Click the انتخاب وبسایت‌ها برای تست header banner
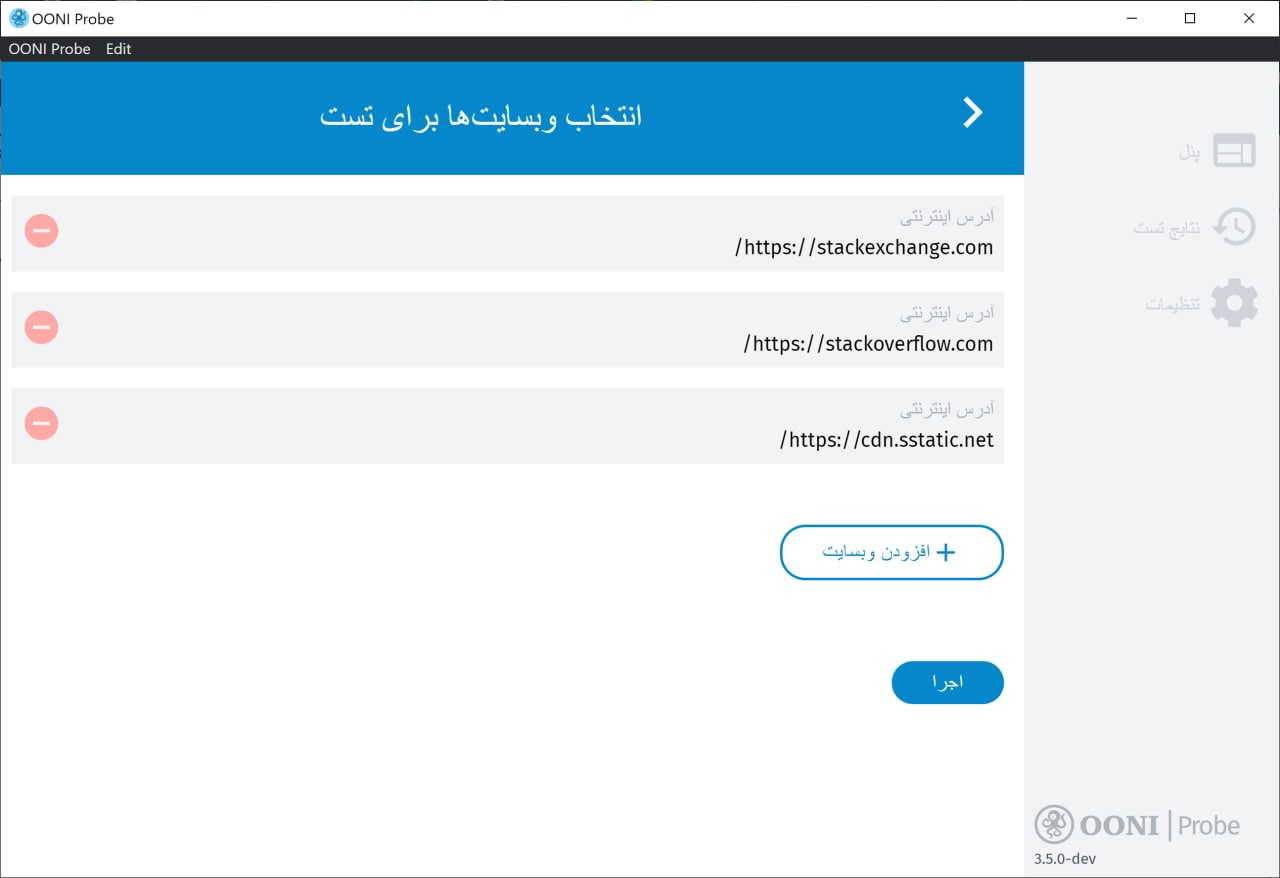 [481, 115]
